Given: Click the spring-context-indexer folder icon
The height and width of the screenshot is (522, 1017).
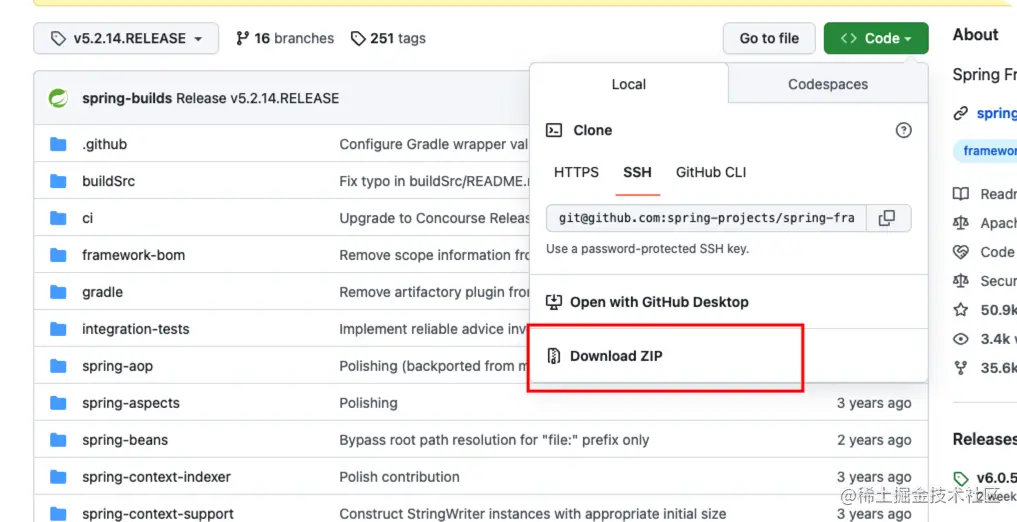Looking at the screenshot, I should [58, 477].
